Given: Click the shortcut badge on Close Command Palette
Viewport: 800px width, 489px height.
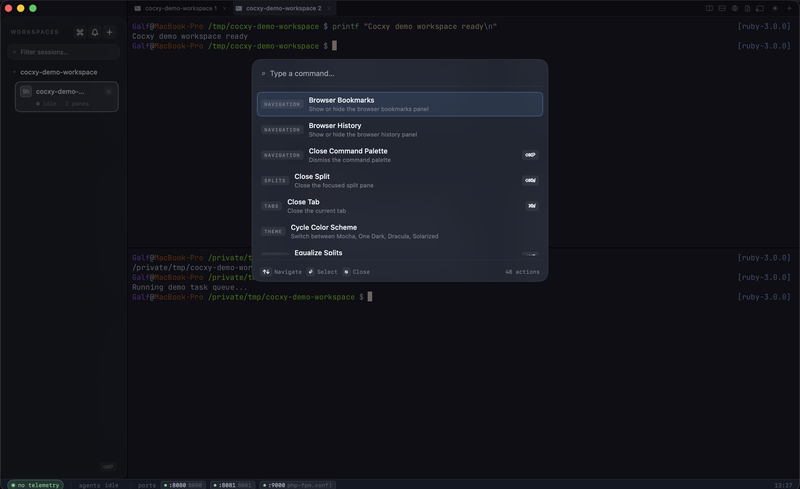Looking at the screenshot, I should 530,155.
